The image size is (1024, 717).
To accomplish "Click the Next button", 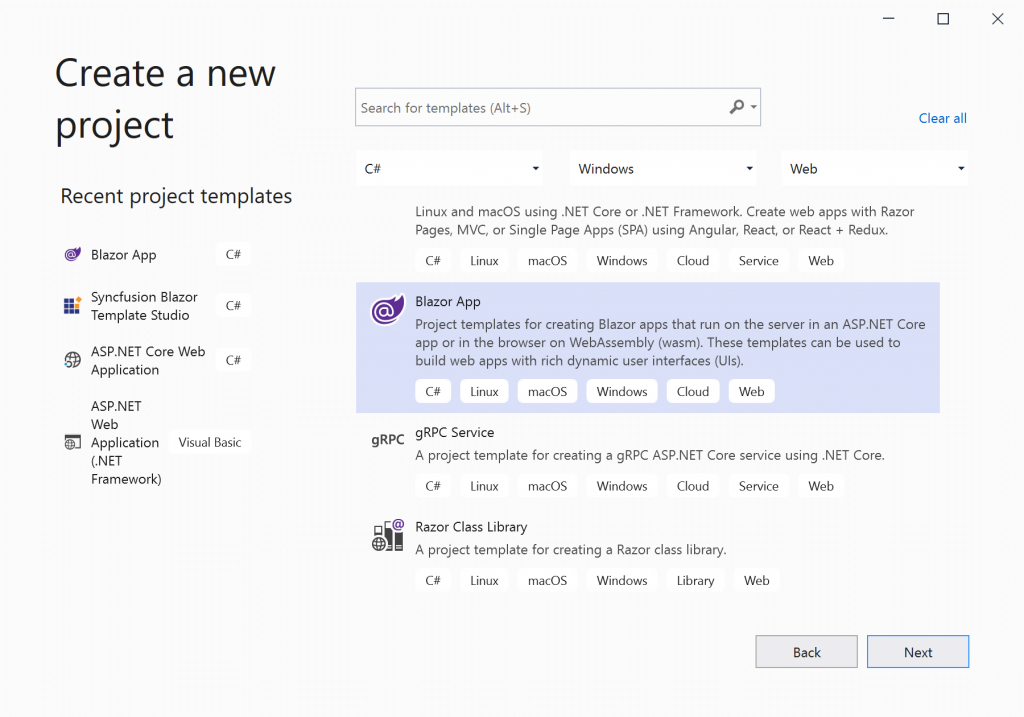I will (x=917, y=651).
